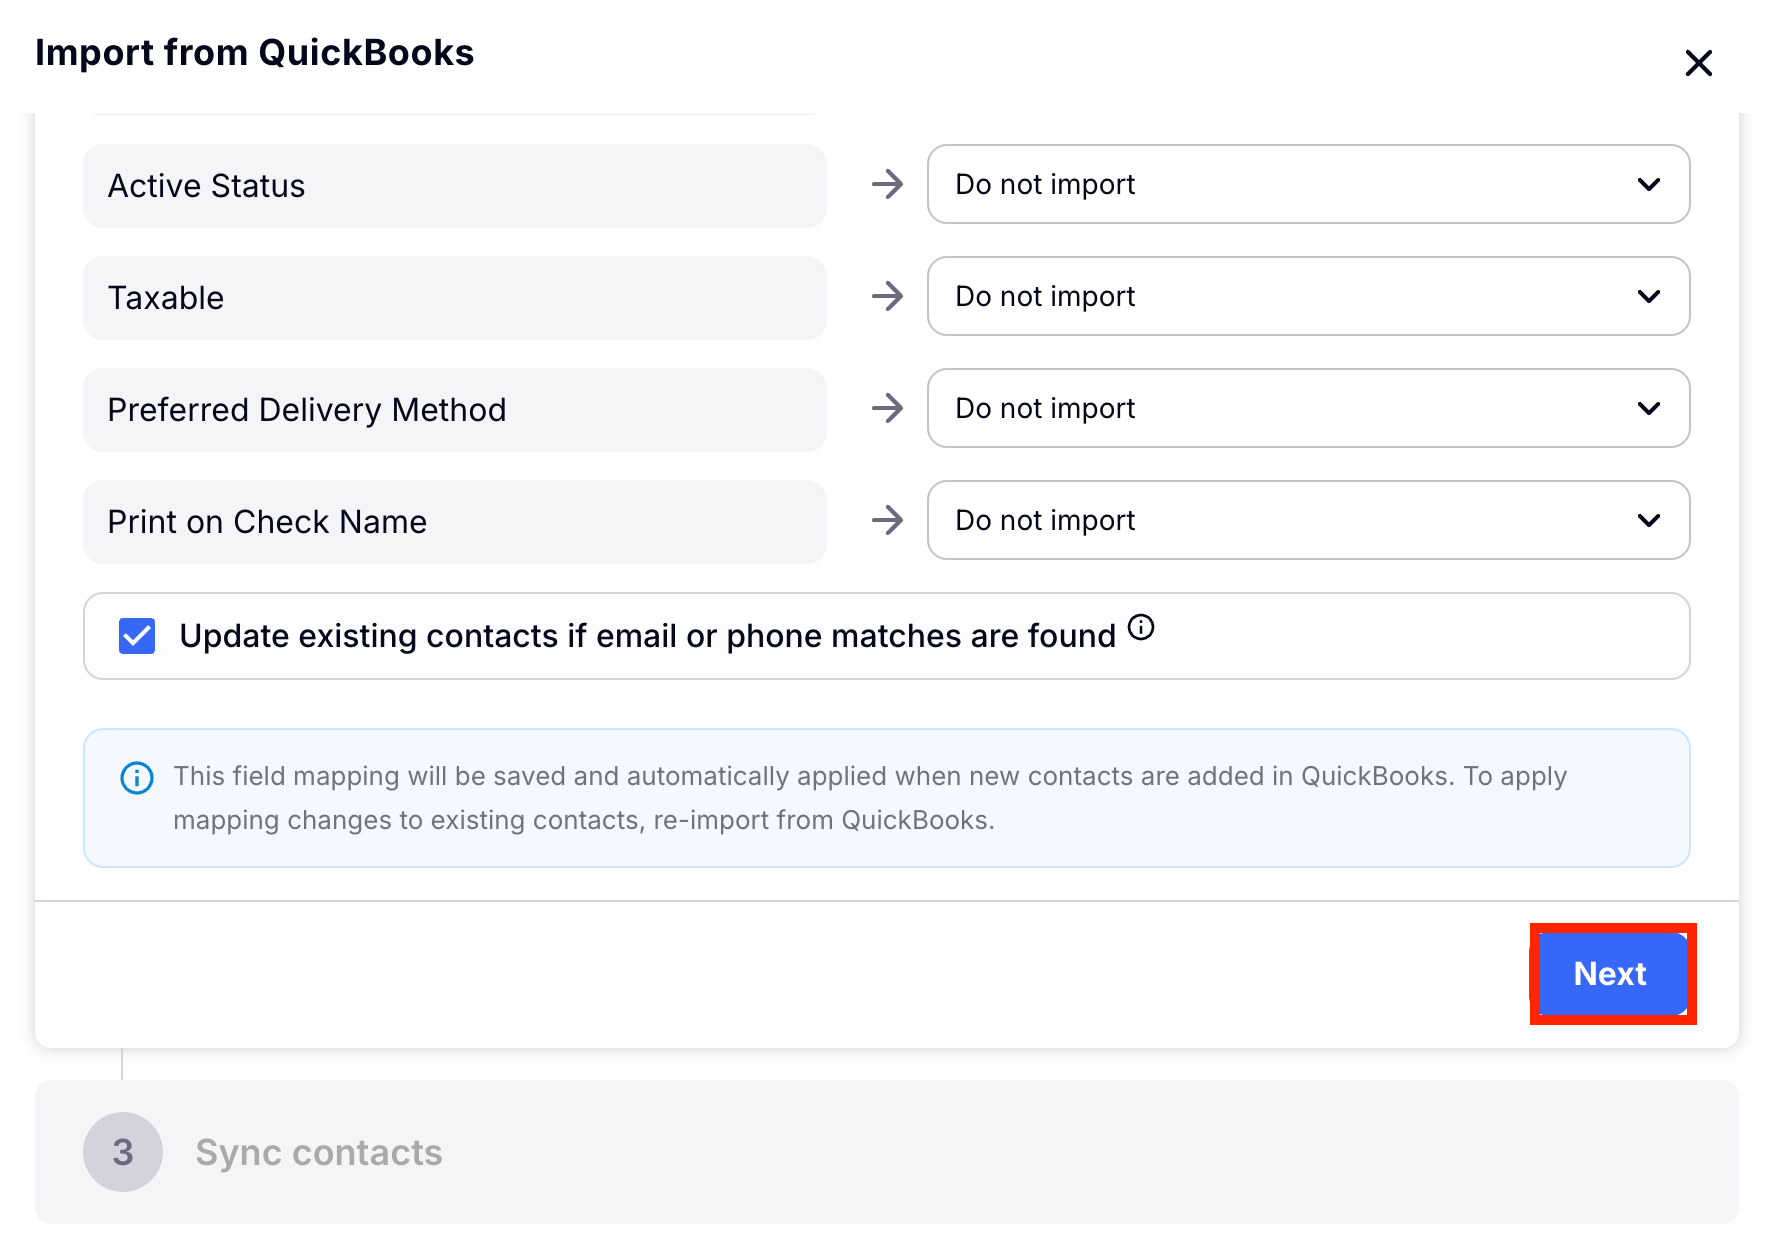Click the arrow next to Preferred Delivery Method
The height and width of the screenshot is (1254, 1780).
click(x=887, y=409)
